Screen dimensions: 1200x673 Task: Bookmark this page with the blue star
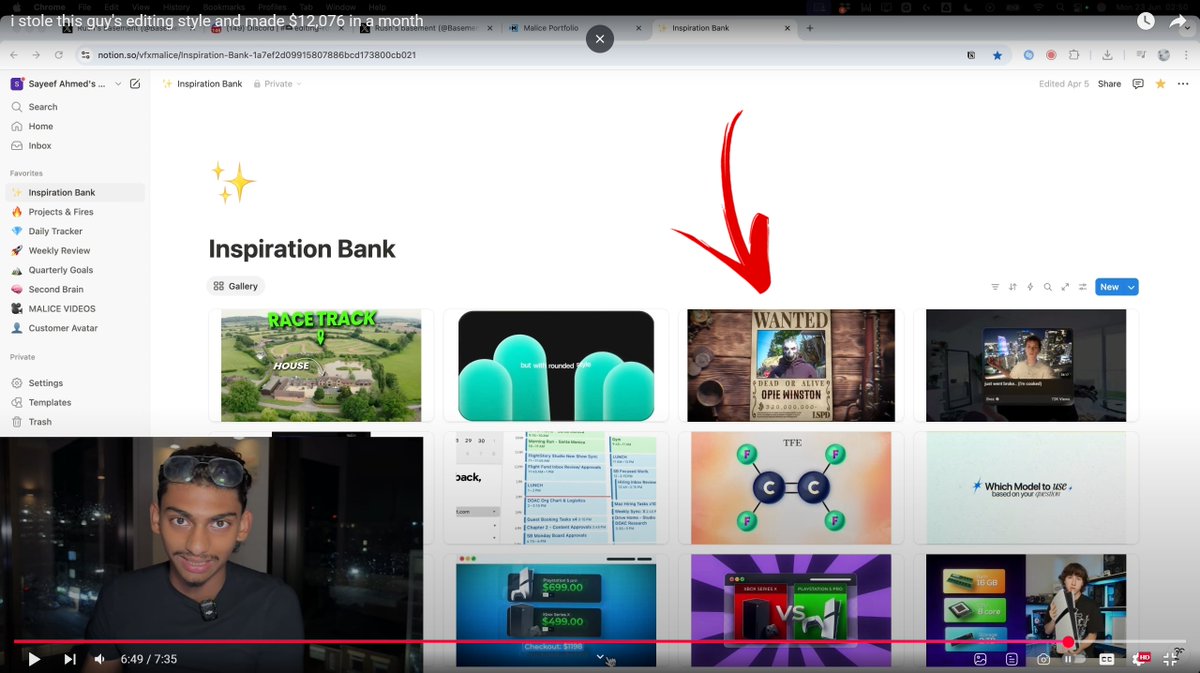(x=996, y=55)
